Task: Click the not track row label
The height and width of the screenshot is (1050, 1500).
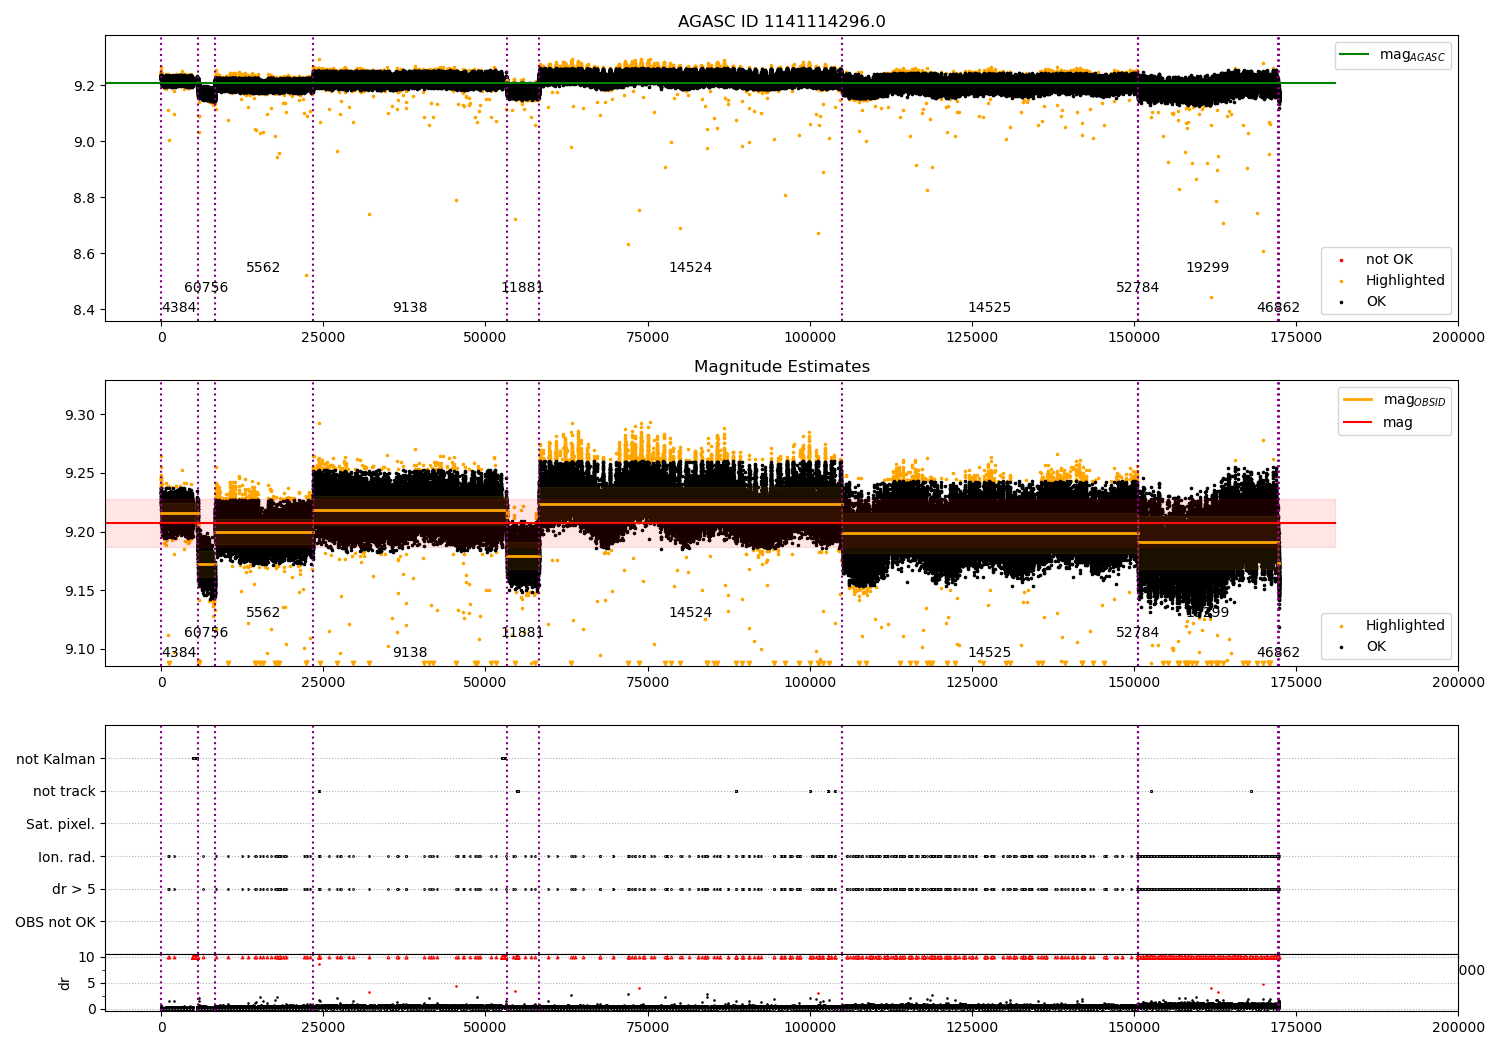Action: click(64, 792)
